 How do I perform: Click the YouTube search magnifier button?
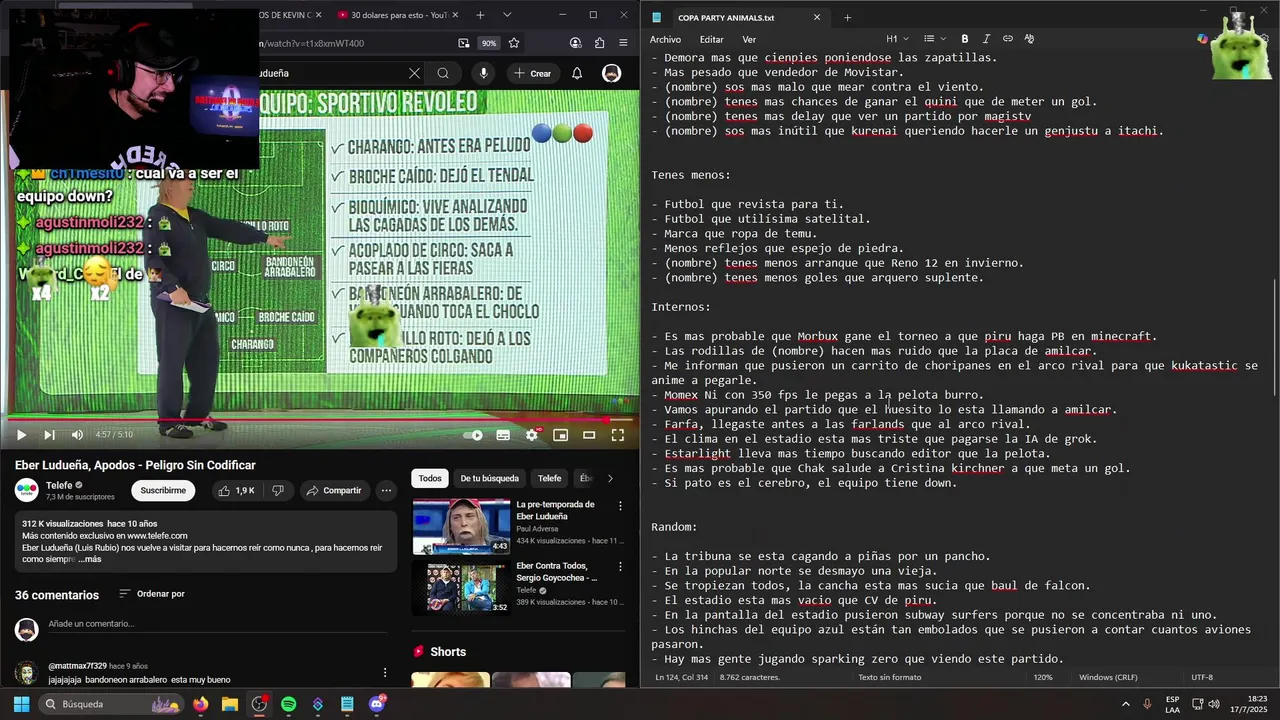tap(443, 73)
